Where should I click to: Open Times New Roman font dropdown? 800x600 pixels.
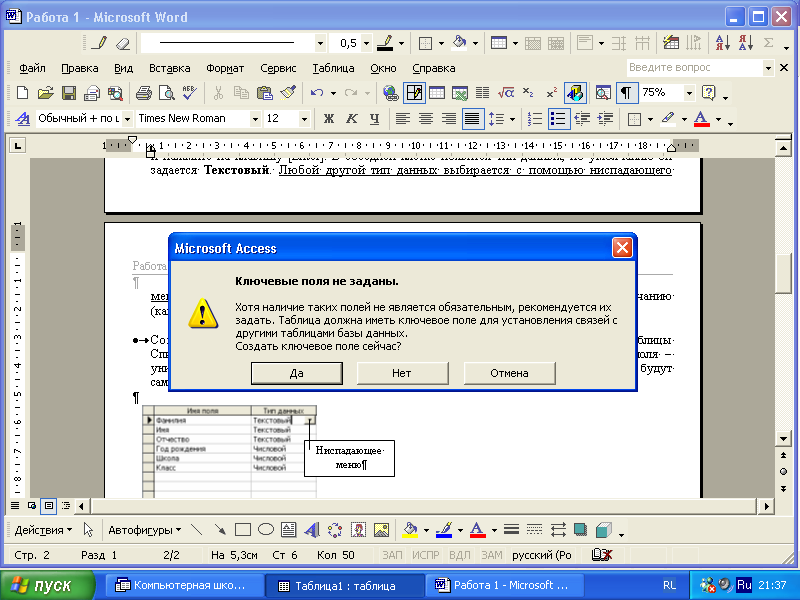click(255, 119)
